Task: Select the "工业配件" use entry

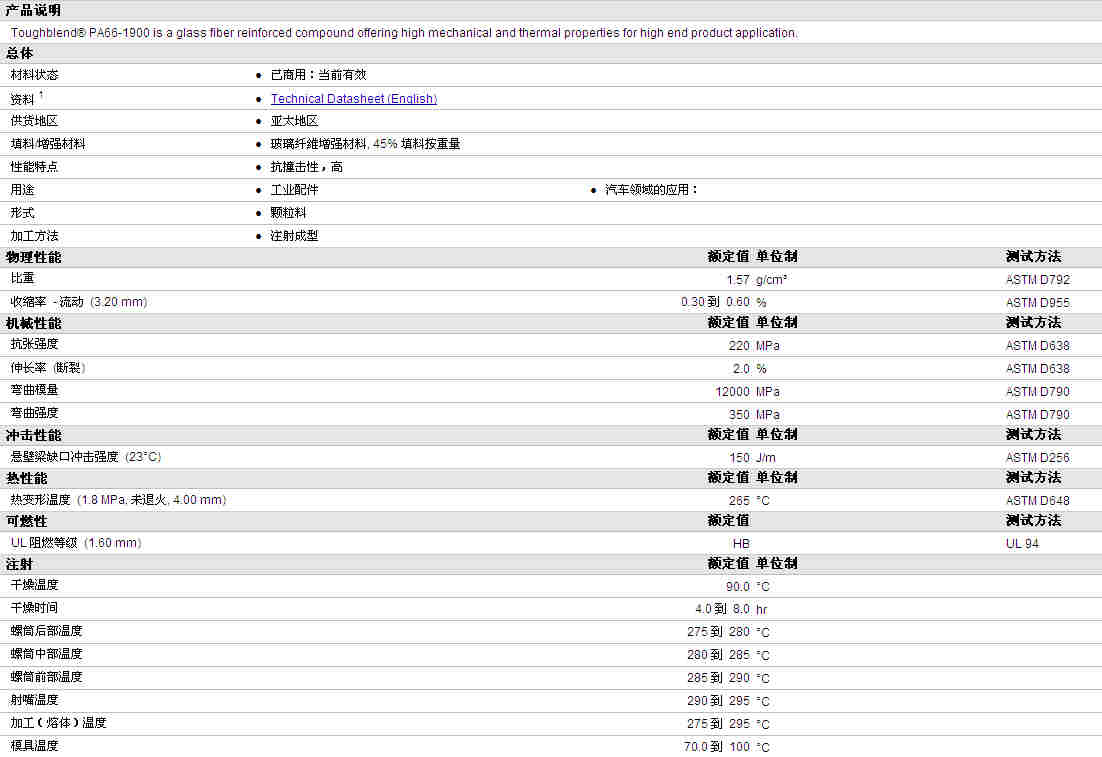Action: pos(294,190)
